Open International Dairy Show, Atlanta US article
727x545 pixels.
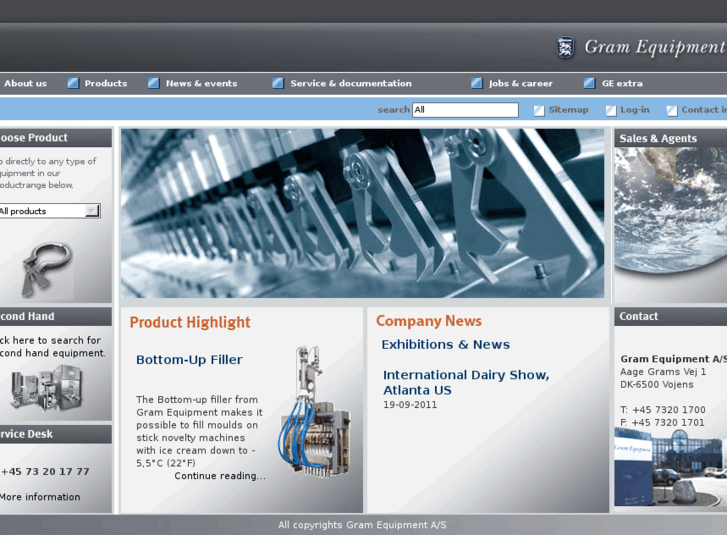coord(466,382)
